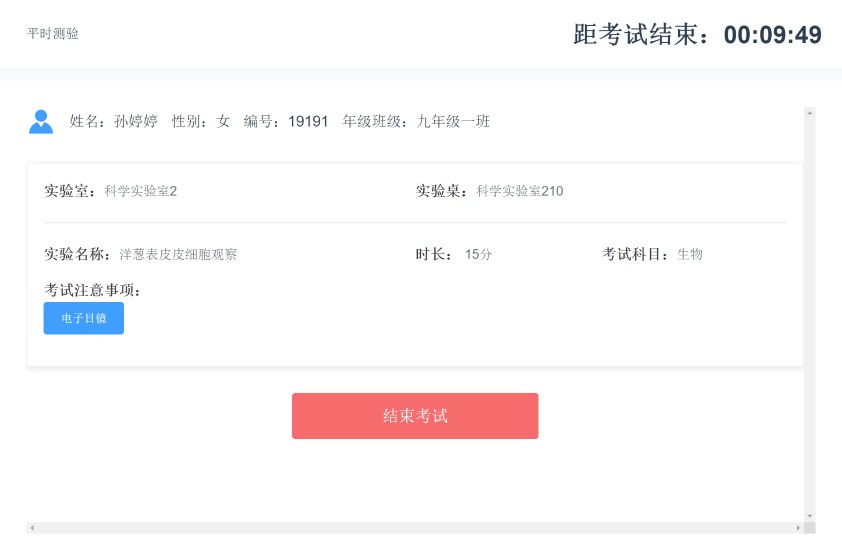
Task: Click the horizontal scrollbar track
Action: click(x=415, y=528)
